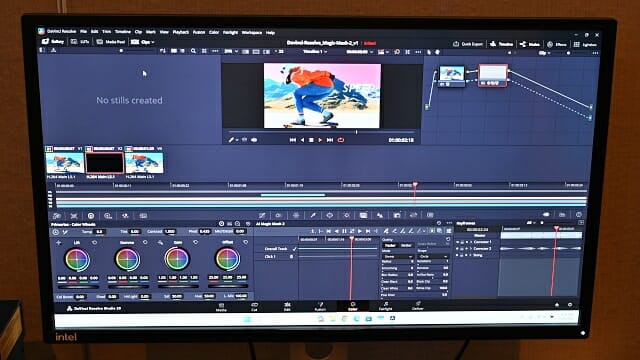The height and width of the screenshot is (360, 640).
Task: Open the Effects panel
Action: pyautogui.click(x=557, y=44)
